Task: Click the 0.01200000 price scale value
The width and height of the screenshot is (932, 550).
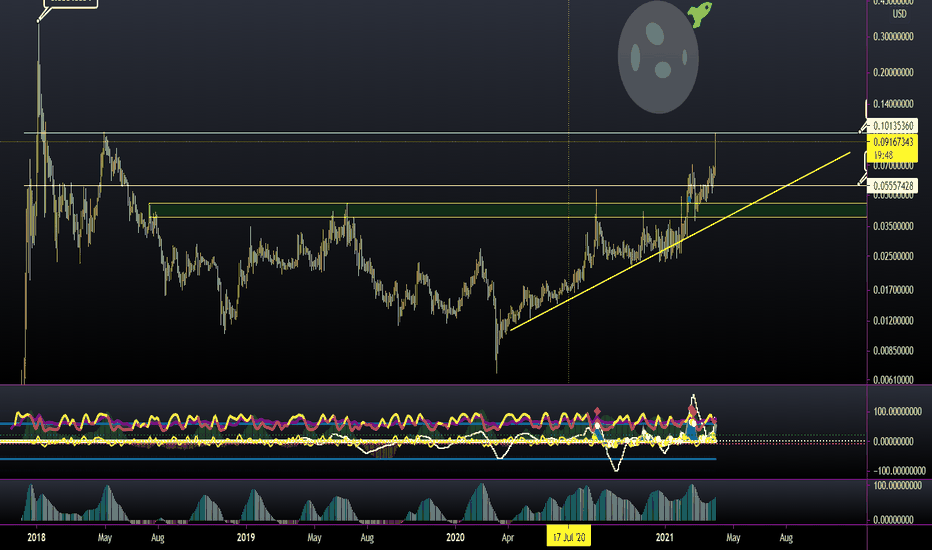Action: [893, 321]
